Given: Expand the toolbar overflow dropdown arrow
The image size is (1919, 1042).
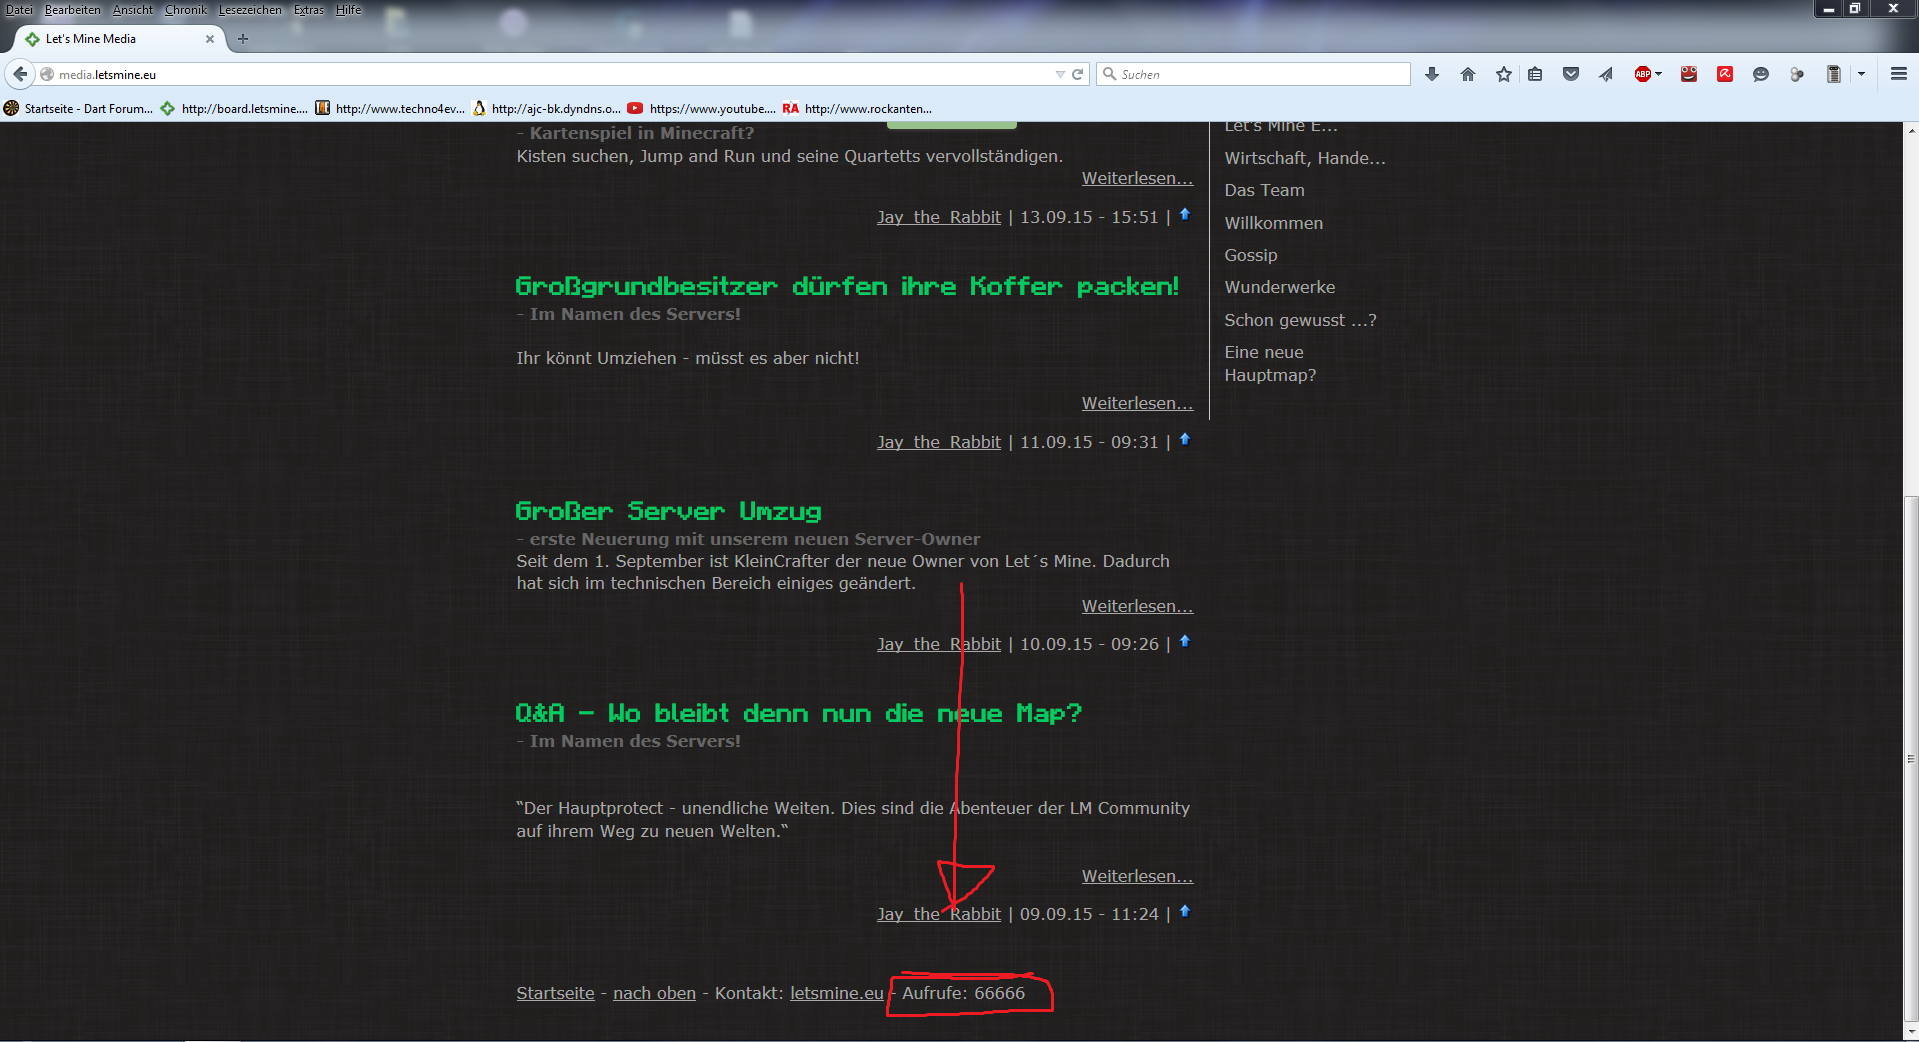Looking at the screenshot, I should point(1861,74).
